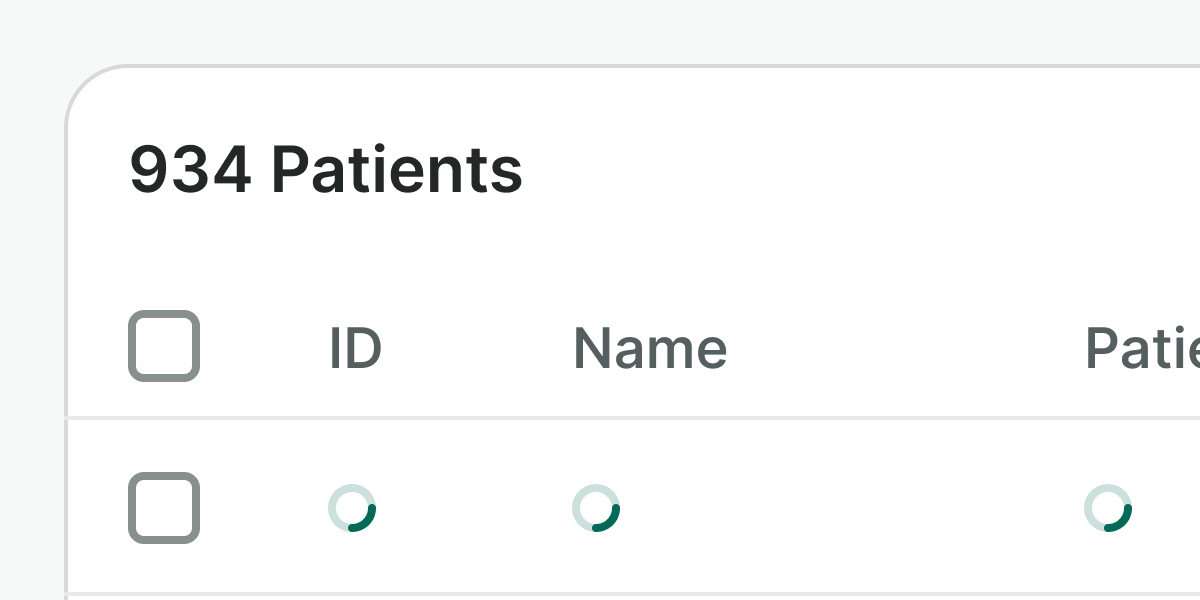
Task: Click the partially visible Patie column header
Action: coord(1142,349)
